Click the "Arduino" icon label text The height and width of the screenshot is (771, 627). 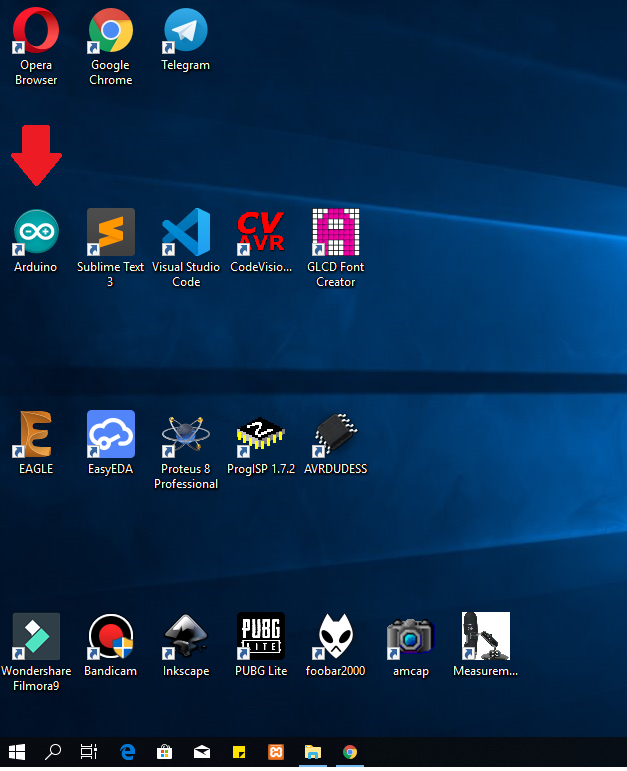coord(35,267)
